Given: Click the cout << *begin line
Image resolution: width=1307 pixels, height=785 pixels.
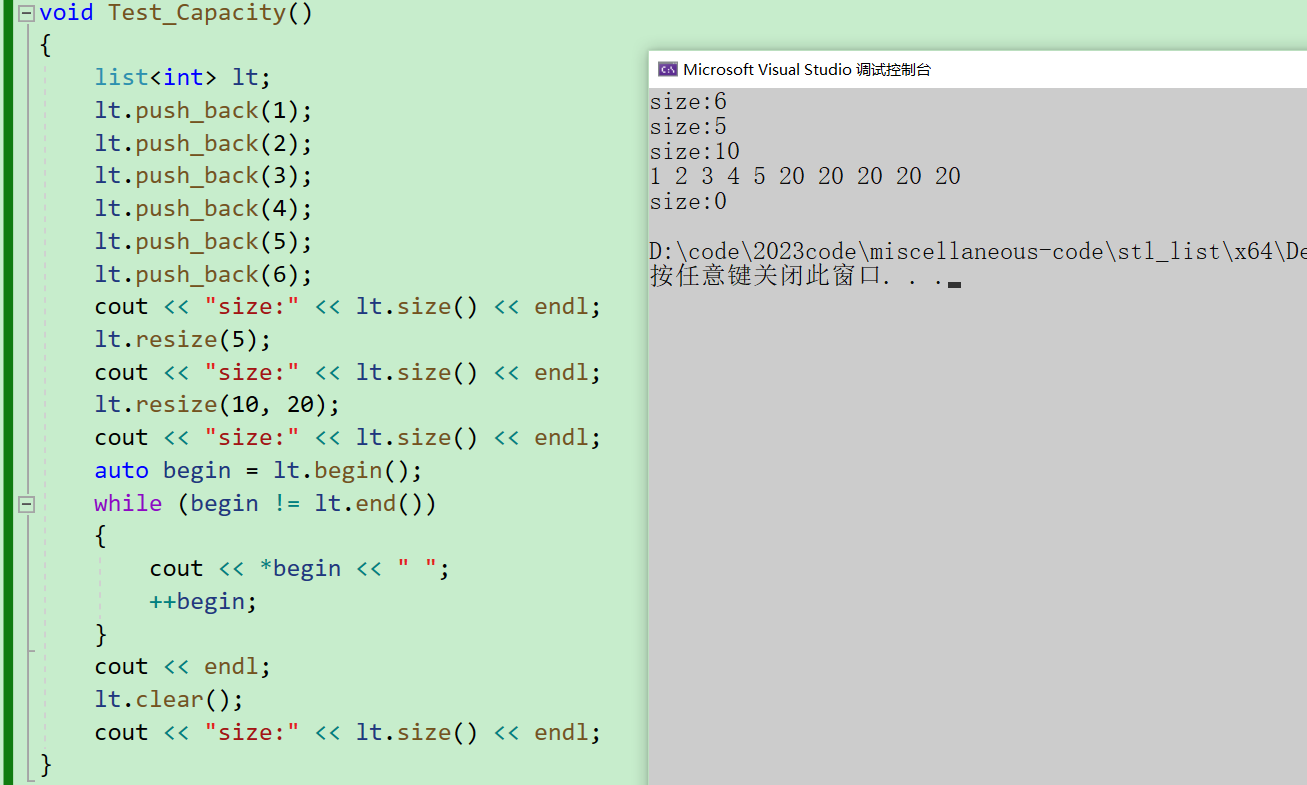Looking at the screenshot, I should pyautogui.click(x=300, y=568).
